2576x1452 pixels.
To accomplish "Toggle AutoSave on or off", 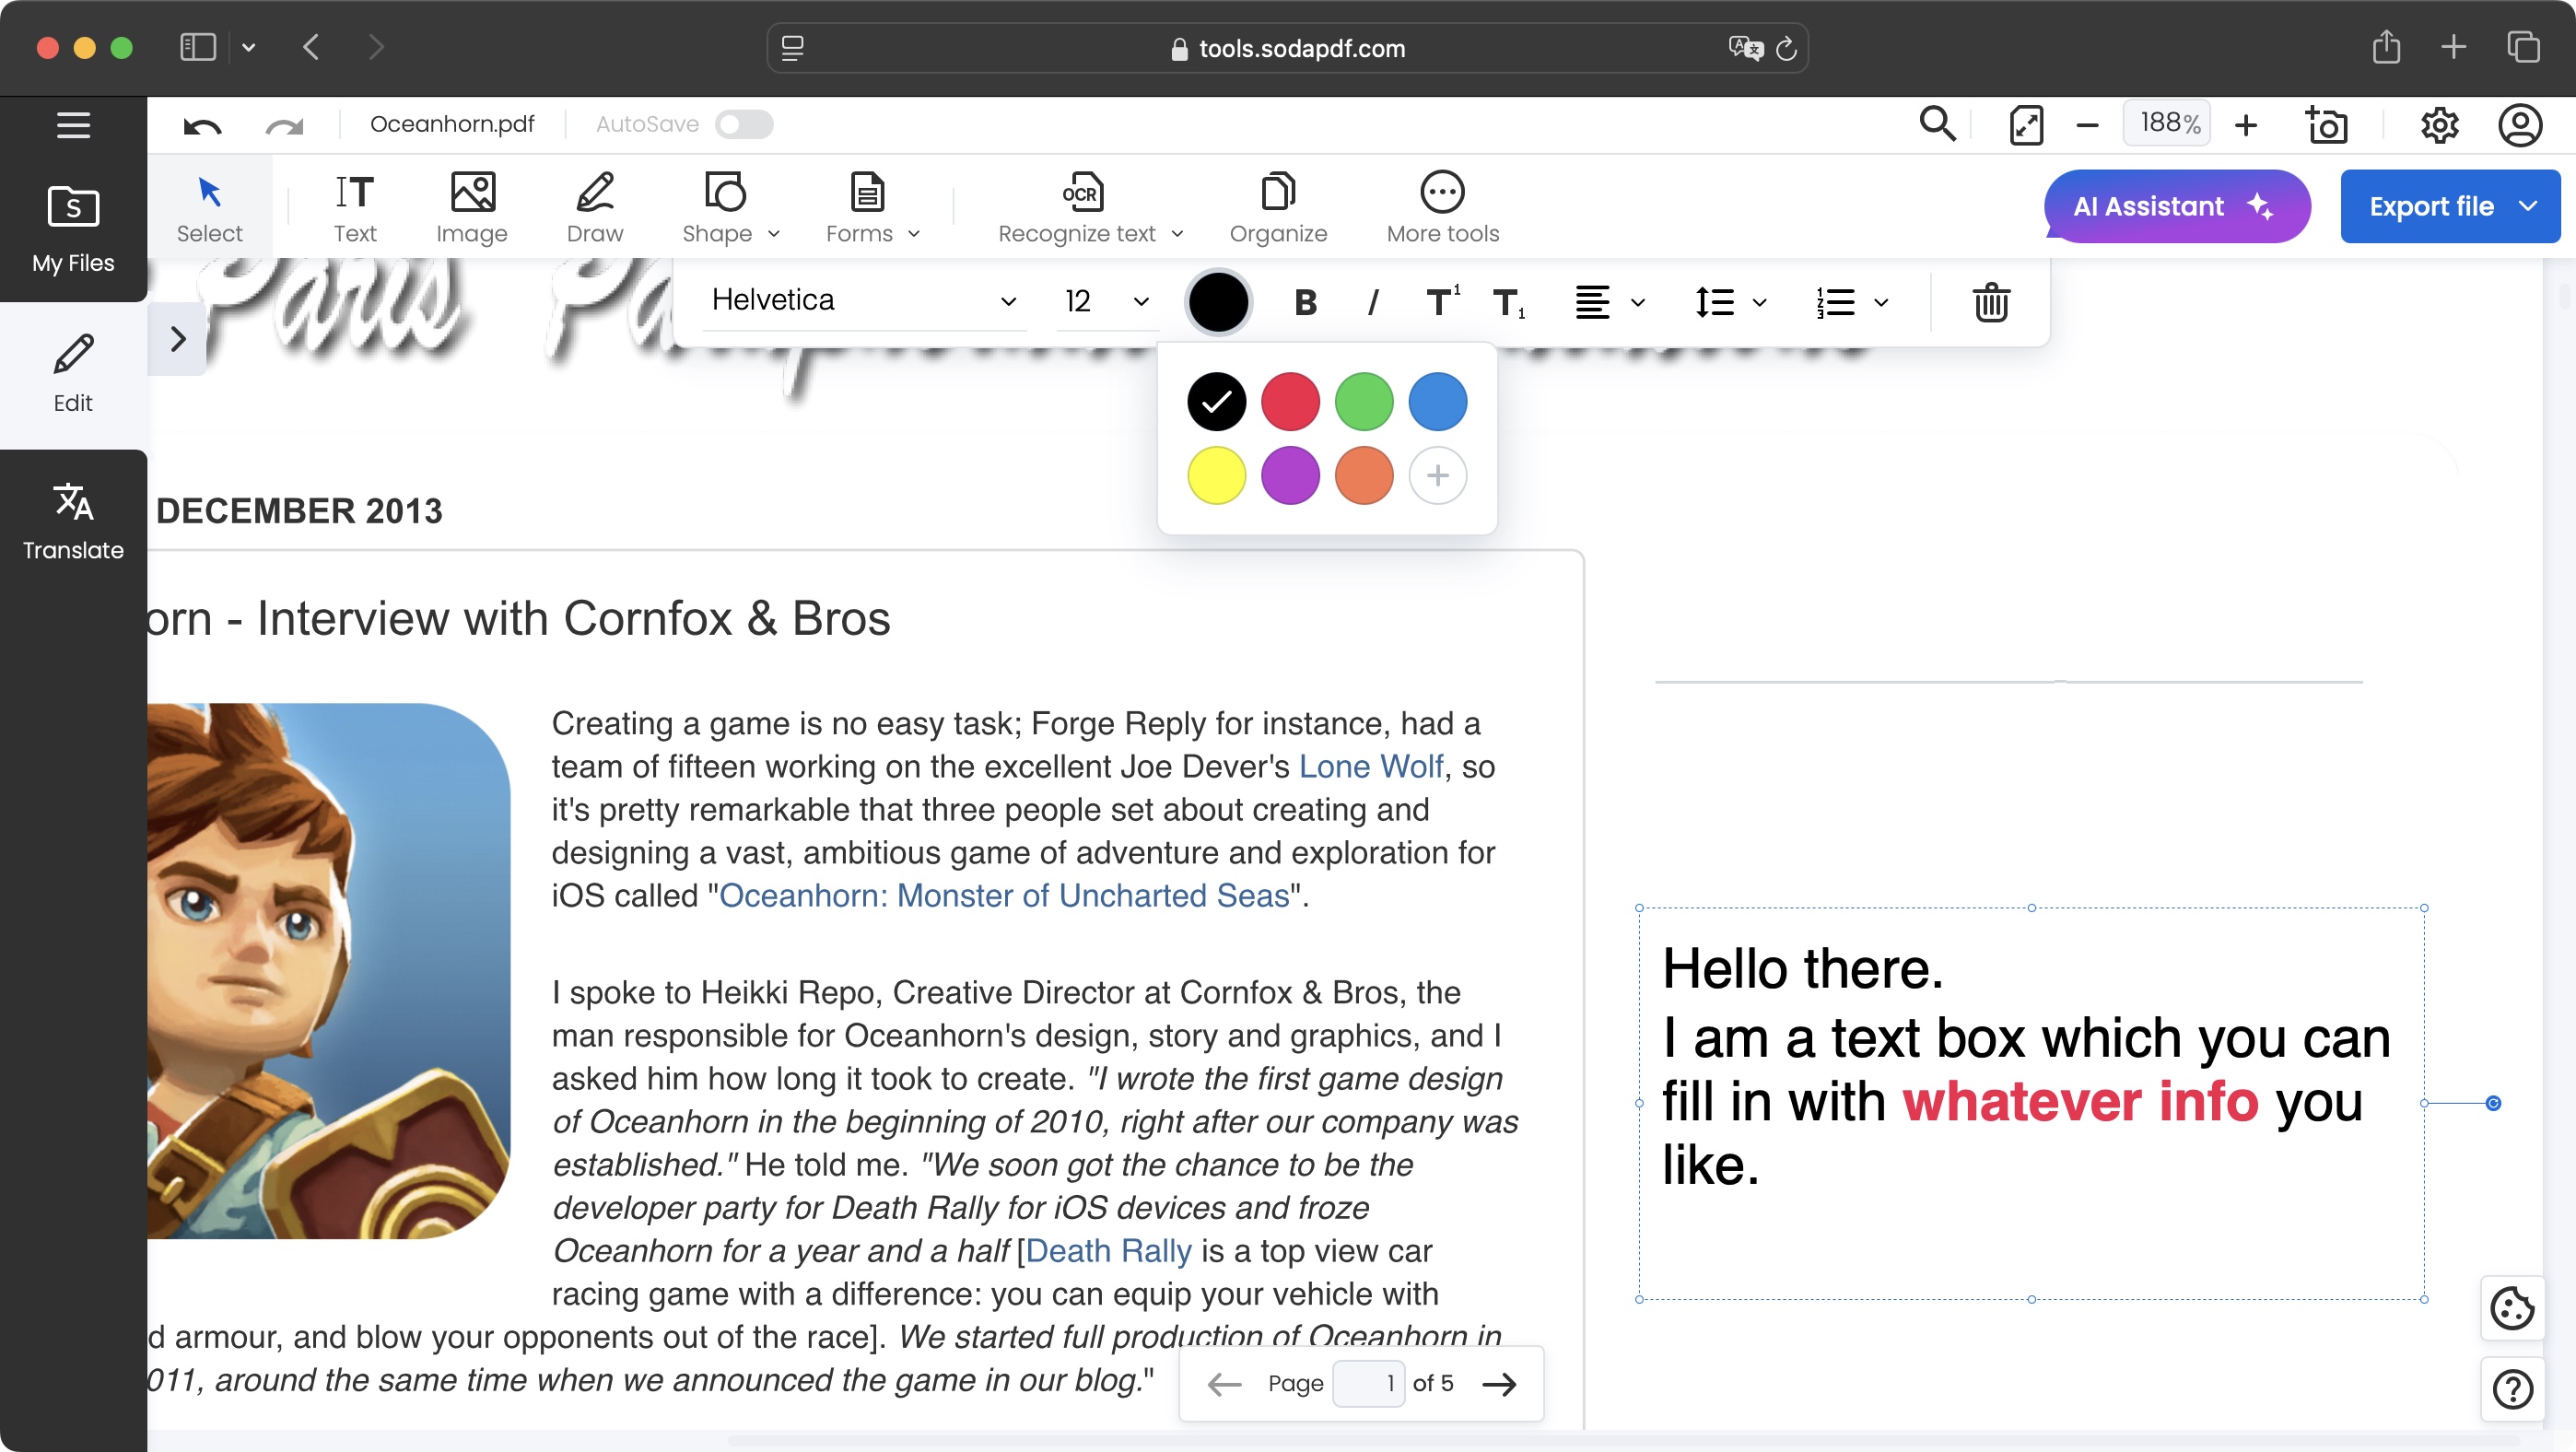I will (x=744, y=123).
